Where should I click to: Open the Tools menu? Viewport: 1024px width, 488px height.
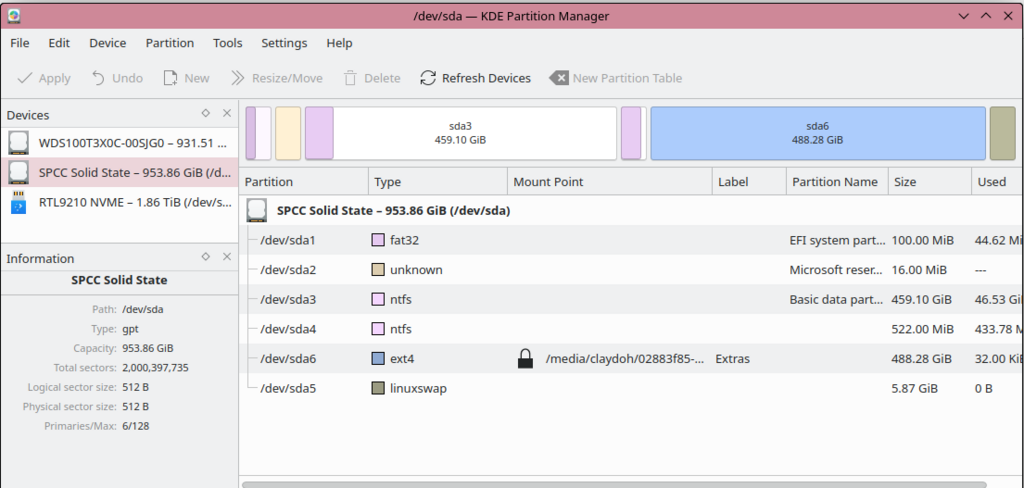tap(227, 43)
